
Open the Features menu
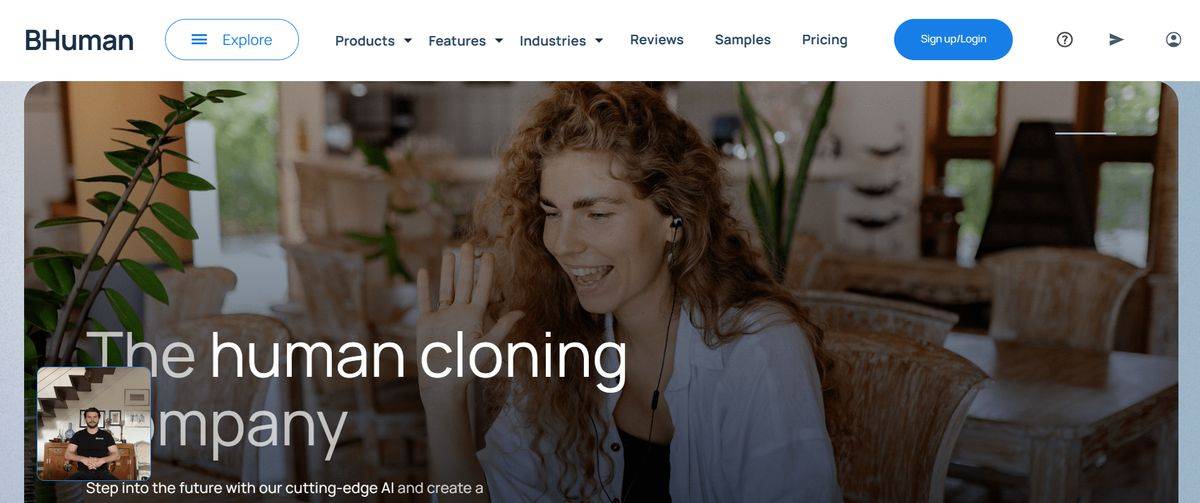(x=457, y=41)
